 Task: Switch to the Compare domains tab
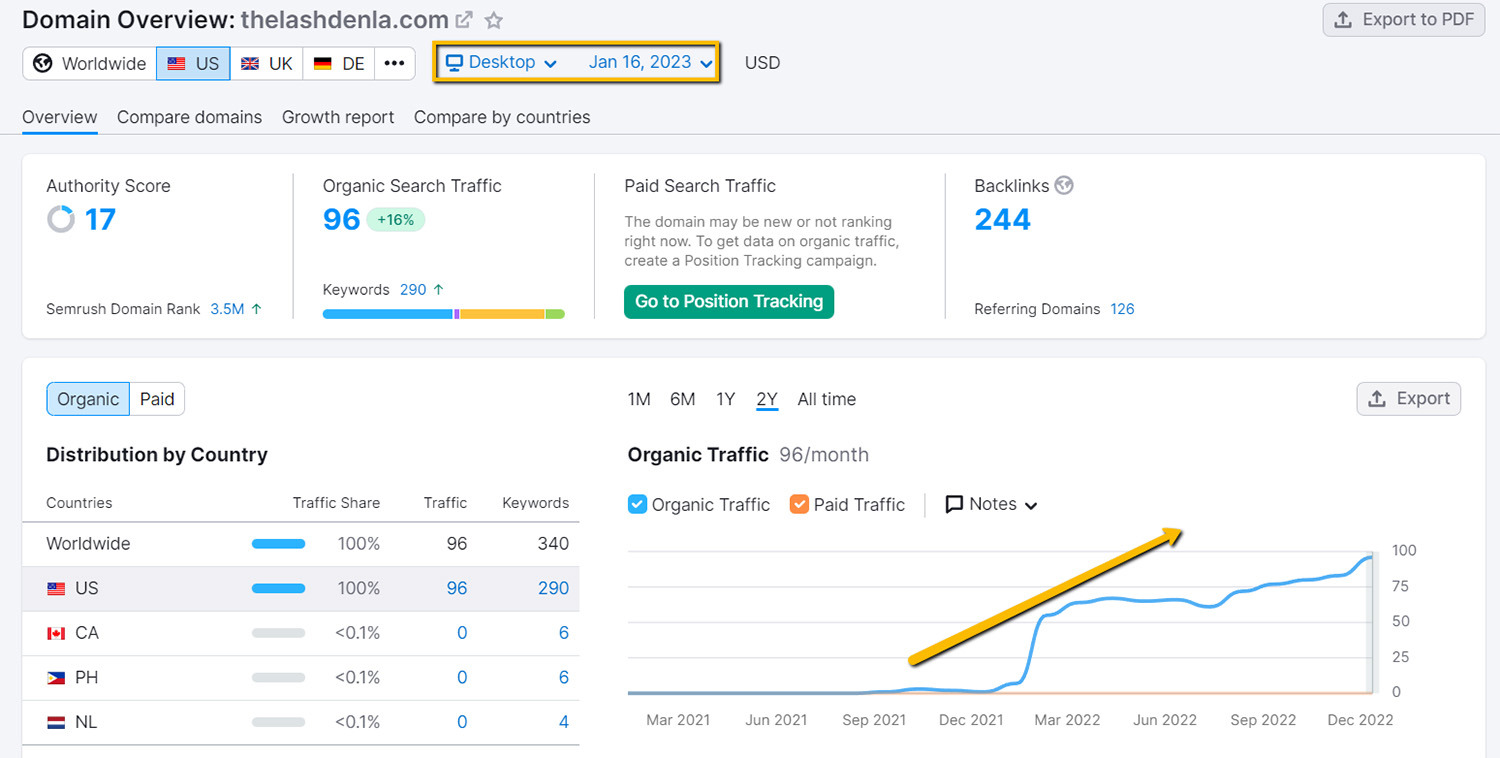click(x=189, y=117)
